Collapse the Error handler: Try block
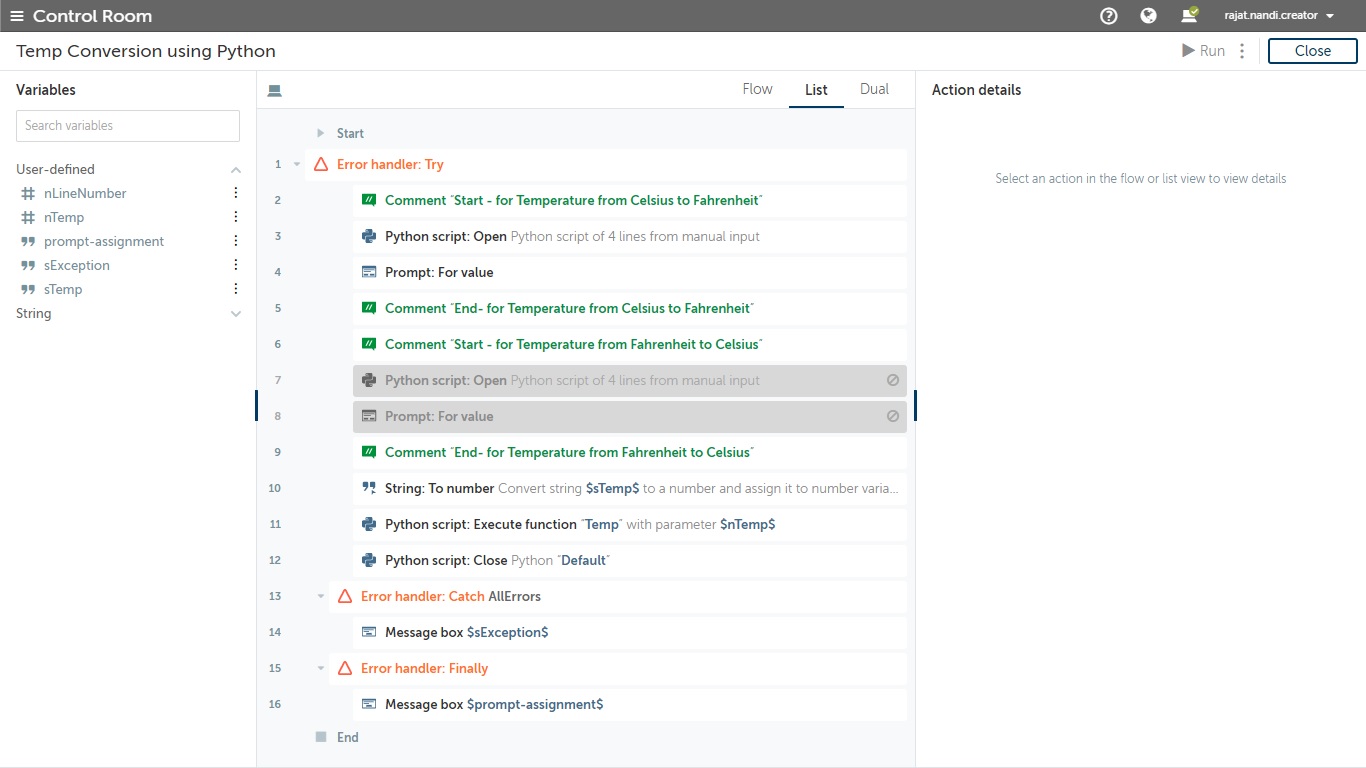The height and width of the screenshot is (768, 1366). point(297,164)
